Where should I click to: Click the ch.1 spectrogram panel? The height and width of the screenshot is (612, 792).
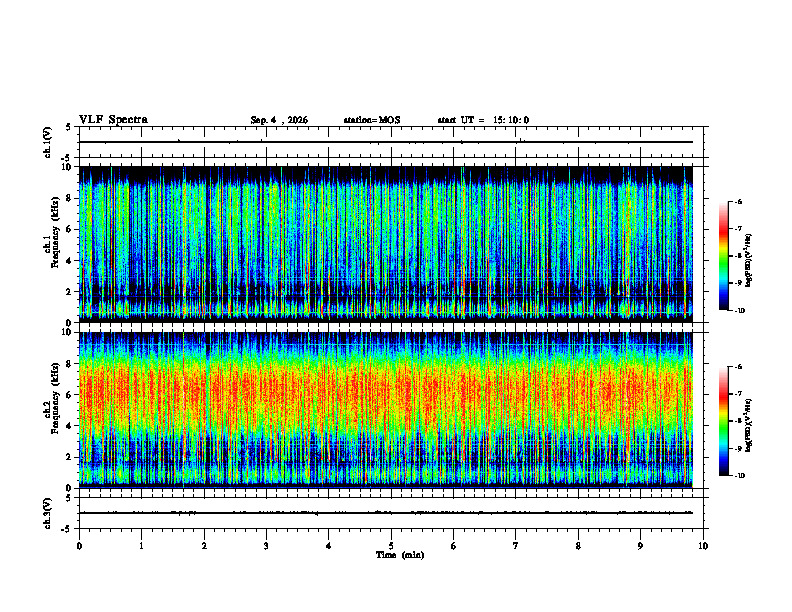click(x=386, y=244)
